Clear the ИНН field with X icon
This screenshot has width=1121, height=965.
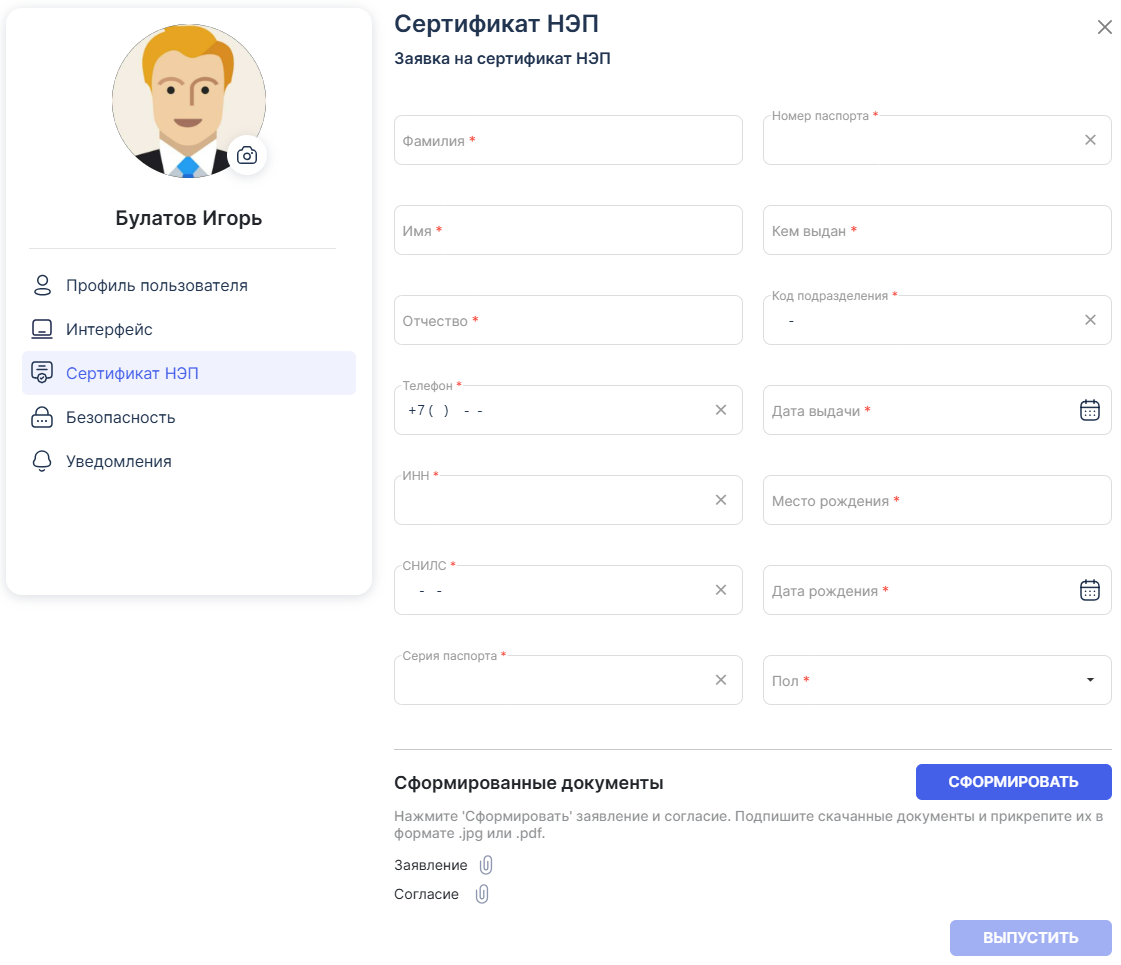[x=721, y=500]
